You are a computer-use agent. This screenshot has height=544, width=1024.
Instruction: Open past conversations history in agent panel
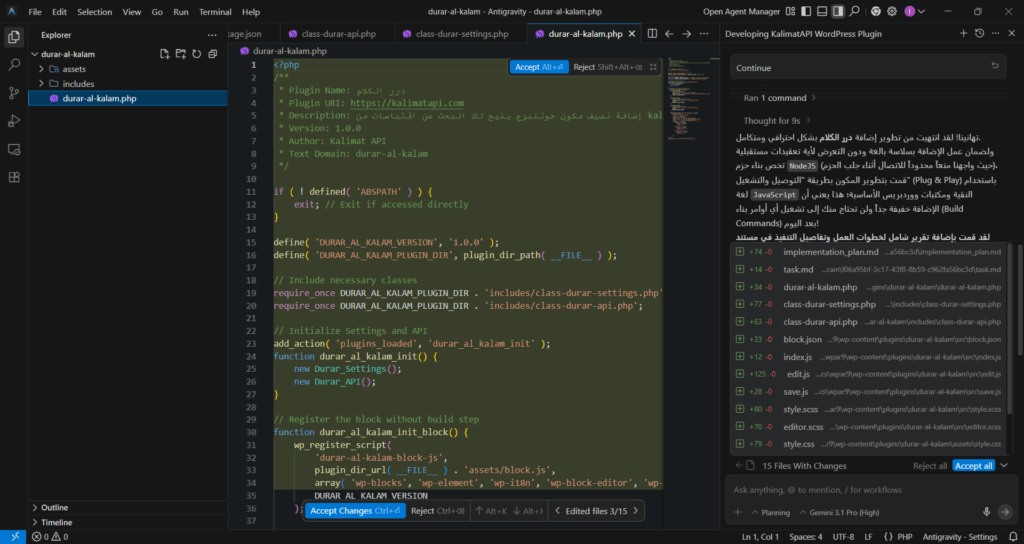pos(980,34)
